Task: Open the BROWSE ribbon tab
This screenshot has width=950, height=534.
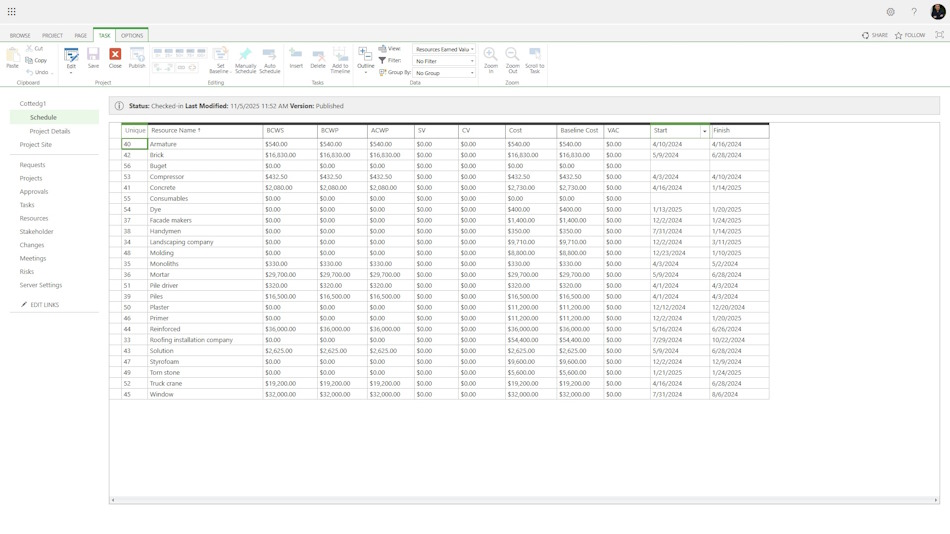Action: tap(20, 36)
